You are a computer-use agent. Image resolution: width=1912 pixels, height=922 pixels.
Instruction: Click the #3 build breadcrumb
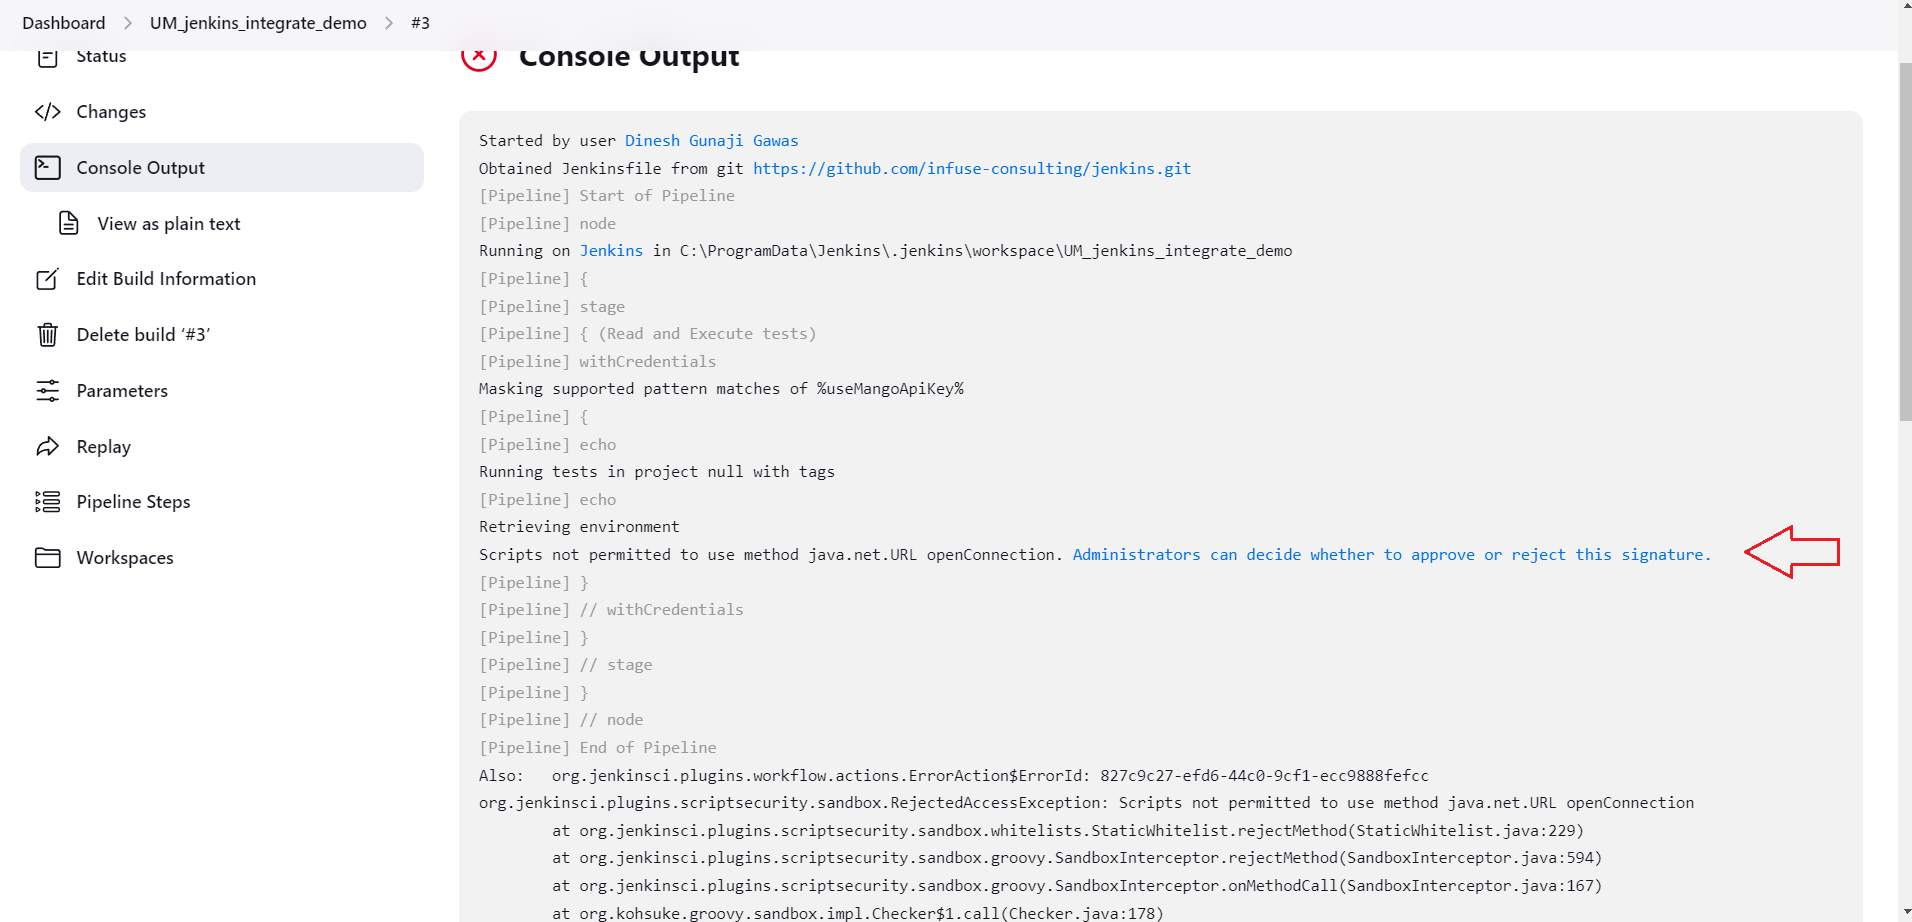420,23
